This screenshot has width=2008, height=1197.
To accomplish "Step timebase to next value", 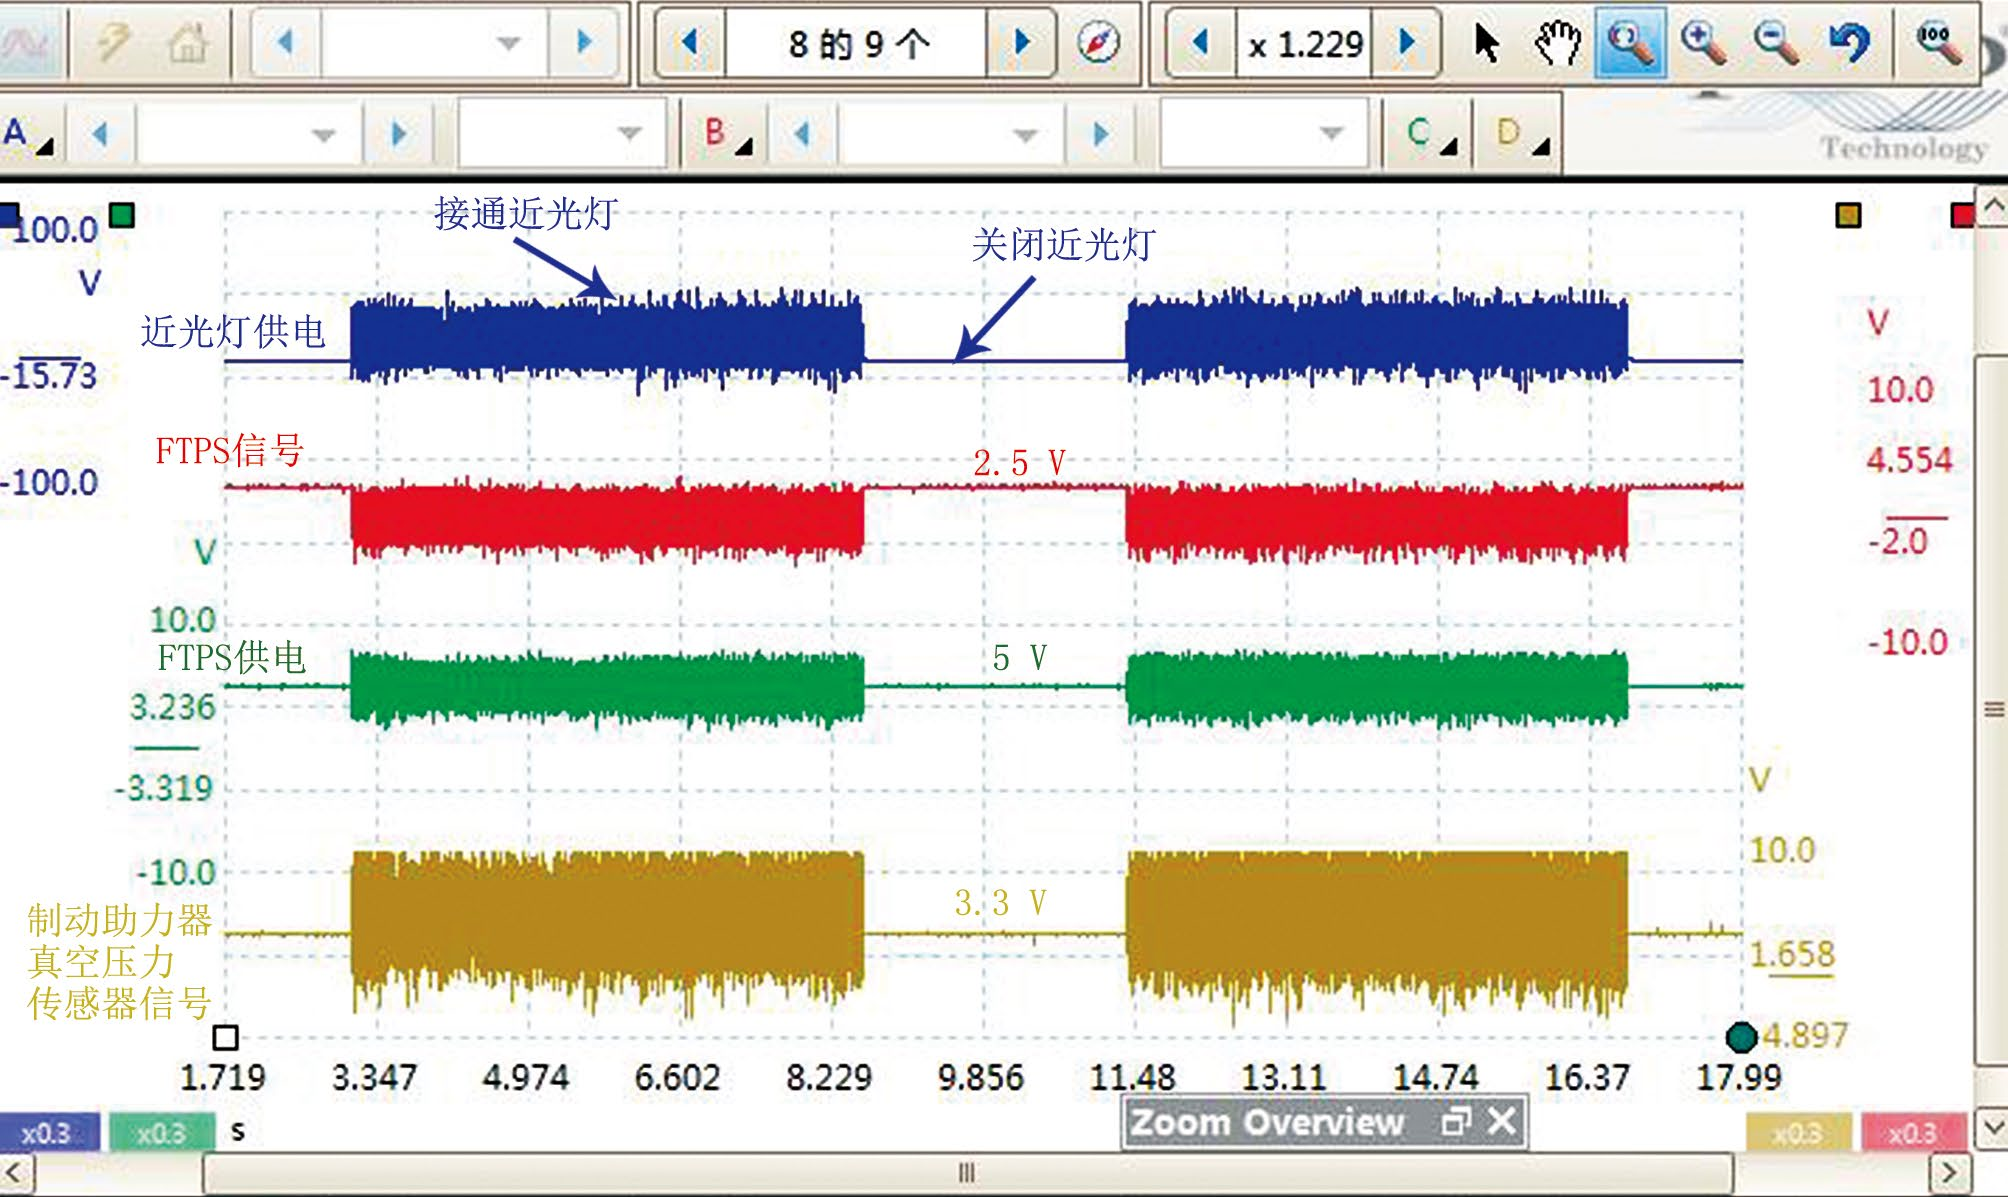I will click(584, 42).
